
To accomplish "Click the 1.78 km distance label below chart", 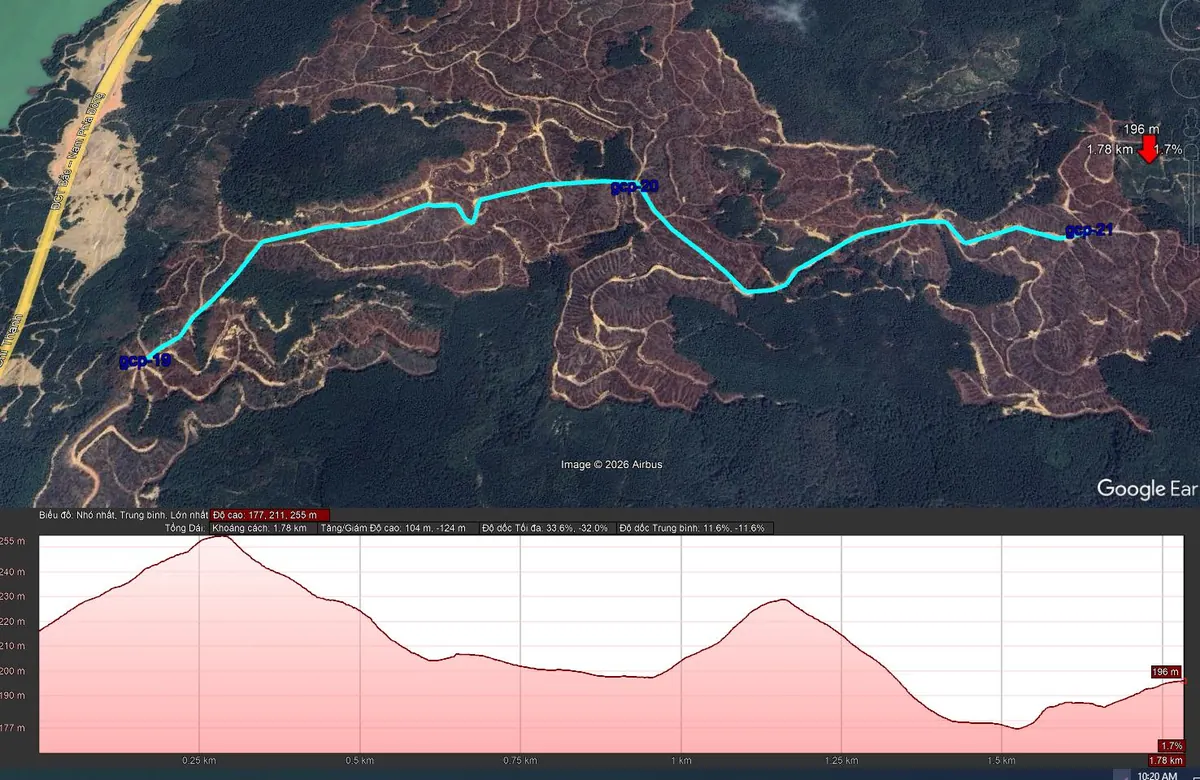I will pos(1166,761).
